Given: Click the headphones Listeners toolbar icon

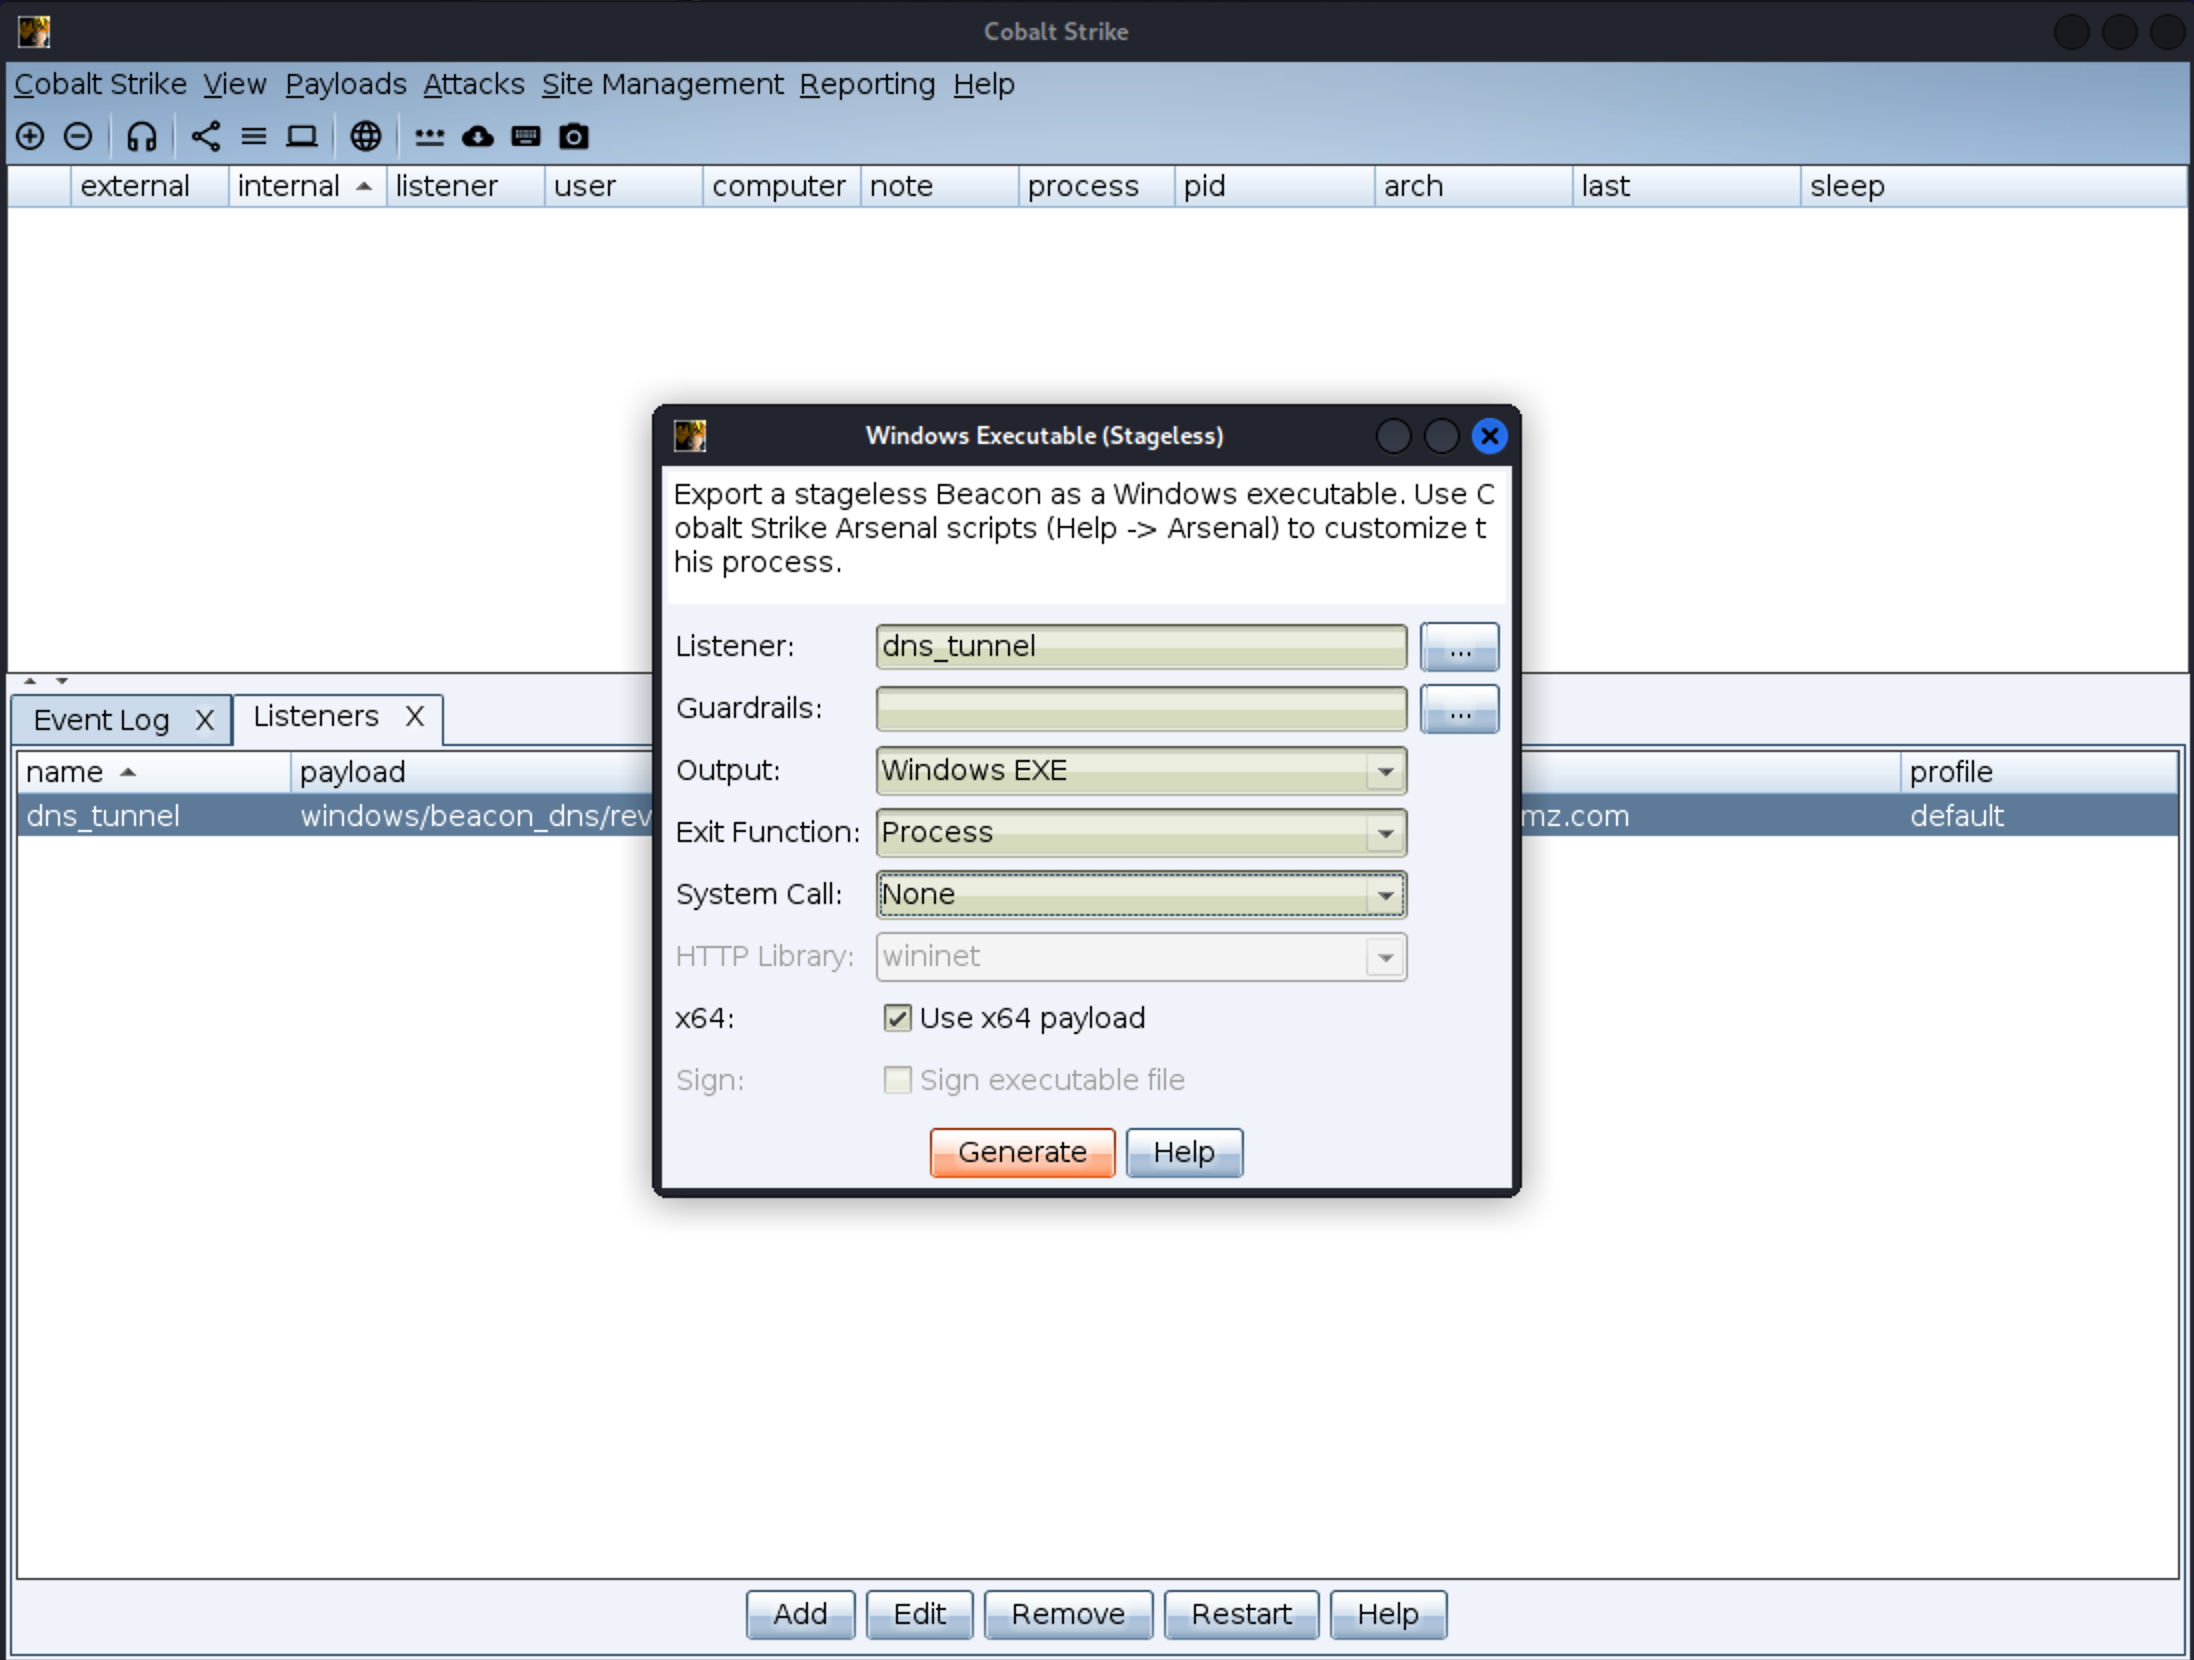Looking at the screenshot, I should click(141, 136).
